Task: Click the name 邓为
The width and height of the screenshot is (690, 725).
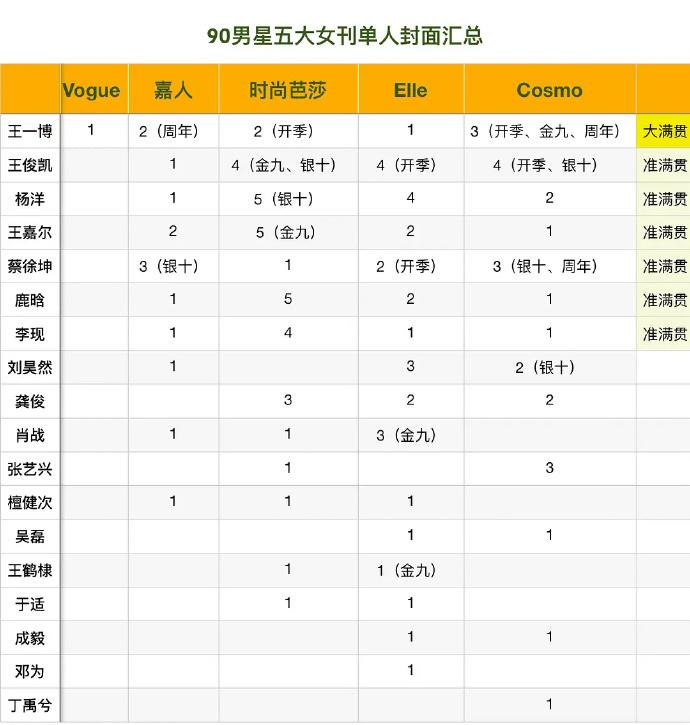Action: point(30,671)
